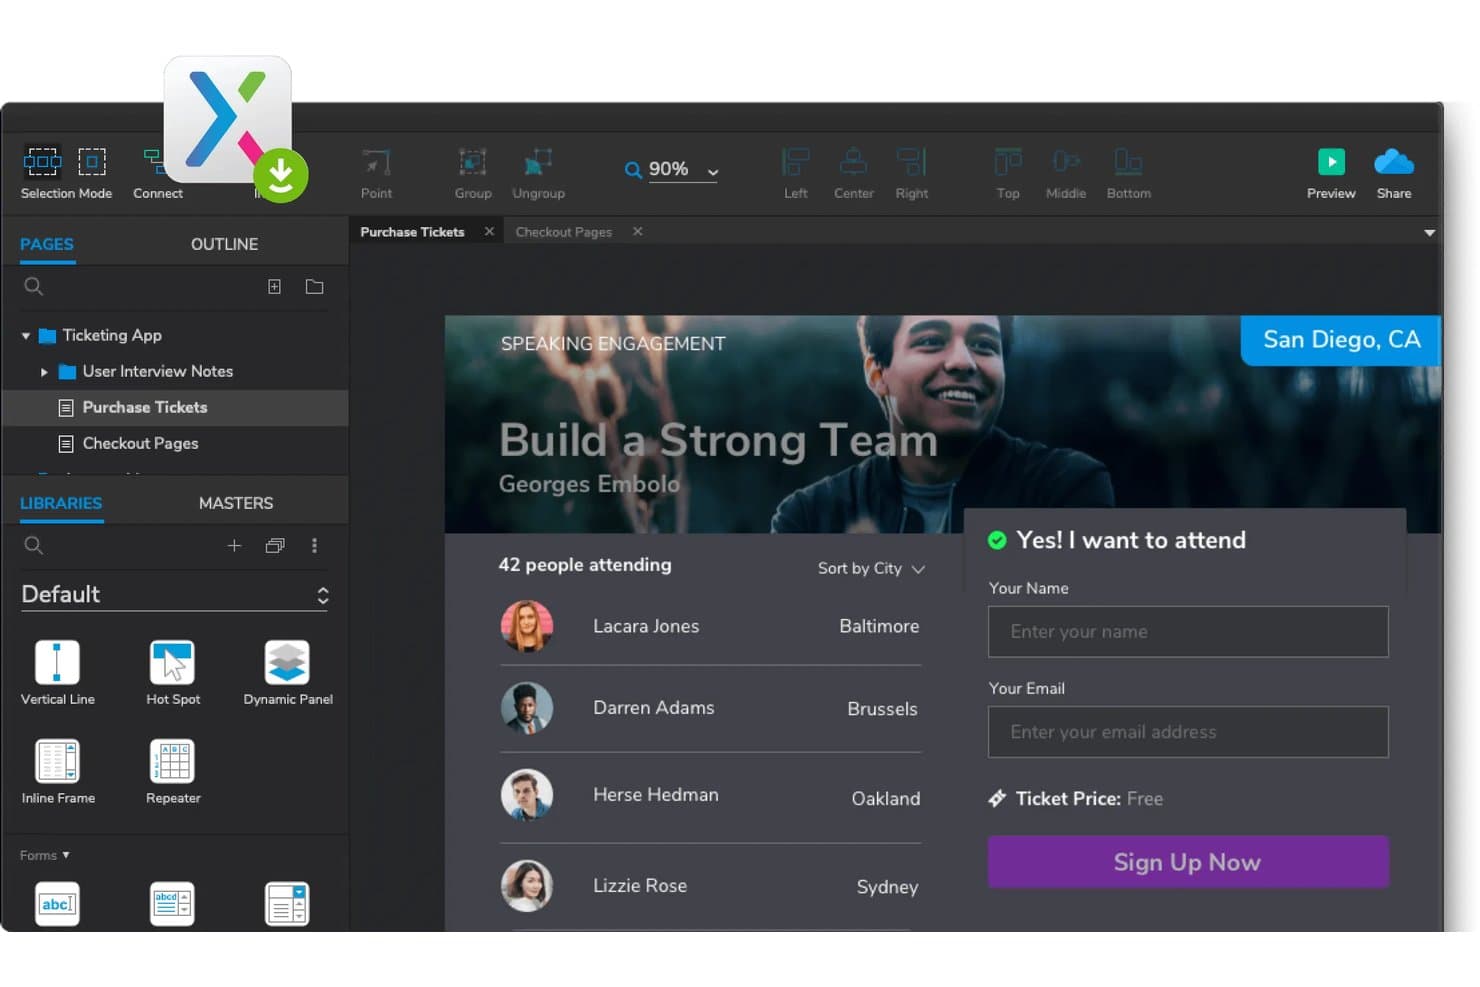Click the Group toolbar icon

coord(472,162)
